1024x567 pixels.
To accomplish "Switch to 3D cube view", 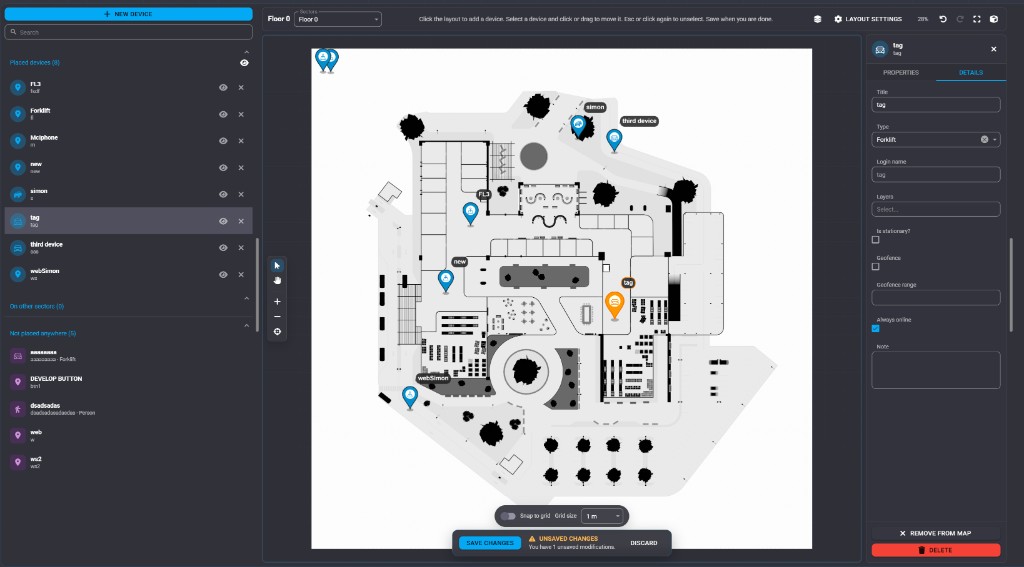I will (994, 19).
